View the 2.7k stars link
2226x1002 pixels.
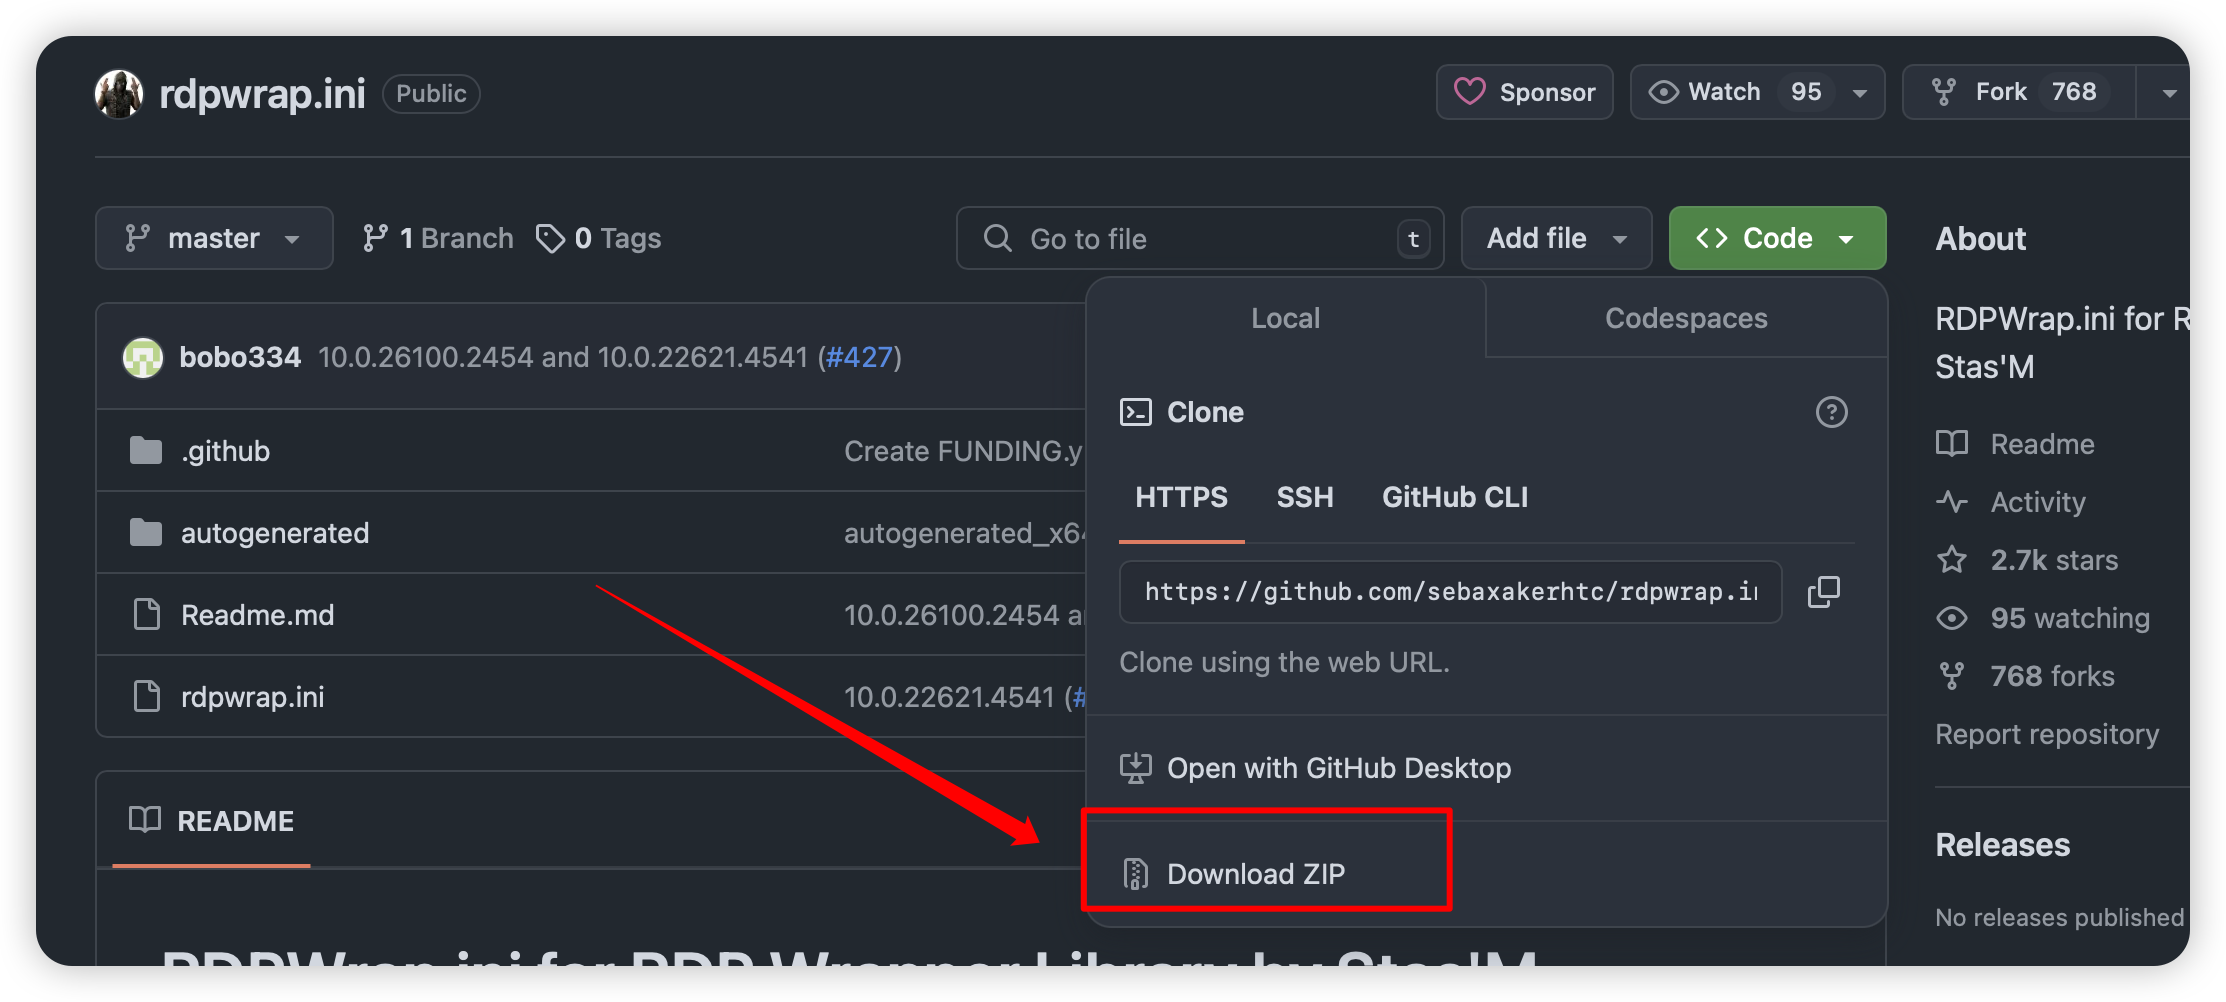2053,560
